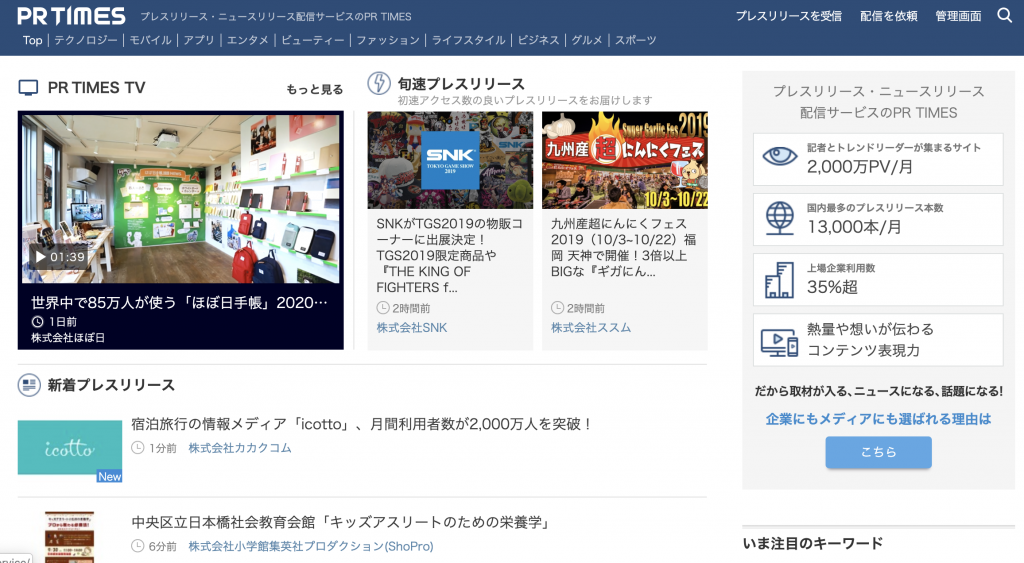Open the テクノロジー category

coord(86,40)
